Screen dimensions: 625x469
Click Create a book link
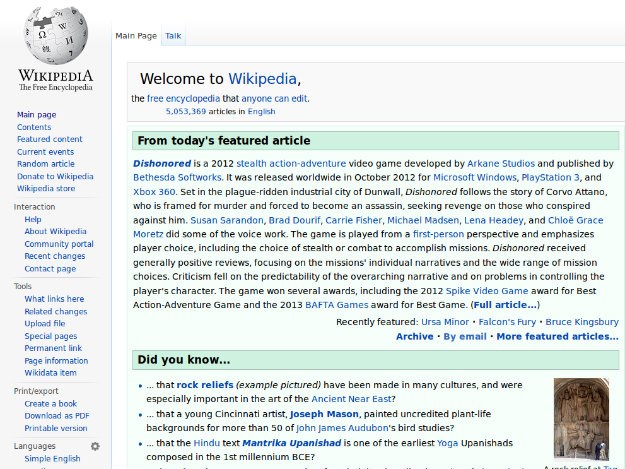pos(51,404)
